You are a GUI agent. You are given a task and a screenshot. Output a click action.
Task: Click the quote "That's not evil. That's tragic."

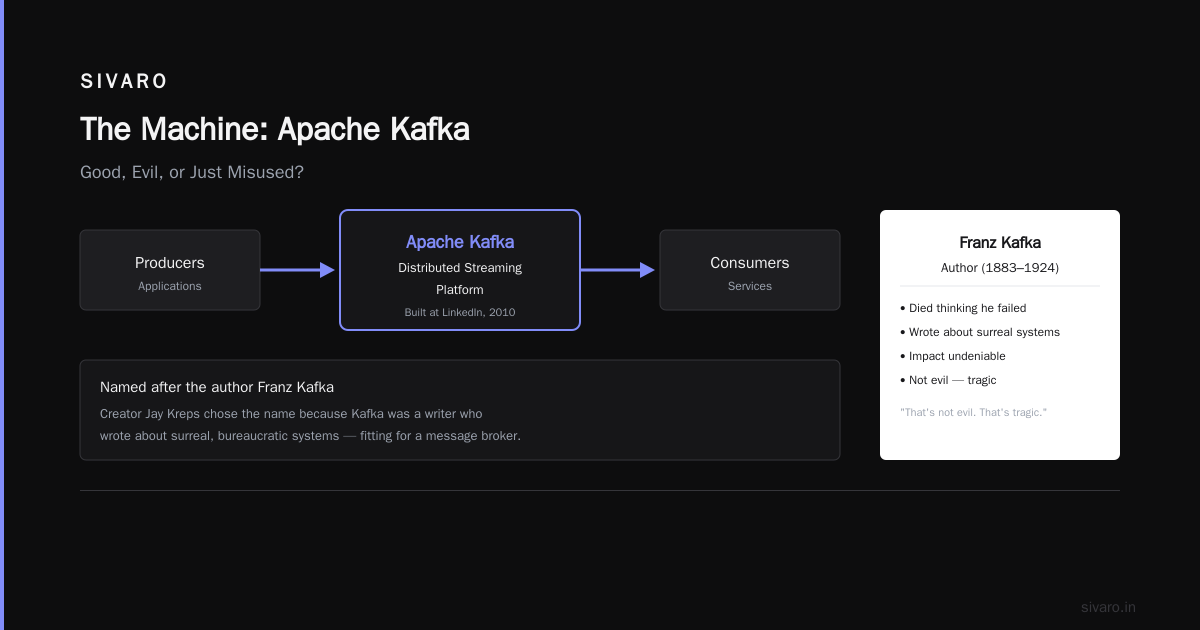pyautogui.click(x=973, y=412)
